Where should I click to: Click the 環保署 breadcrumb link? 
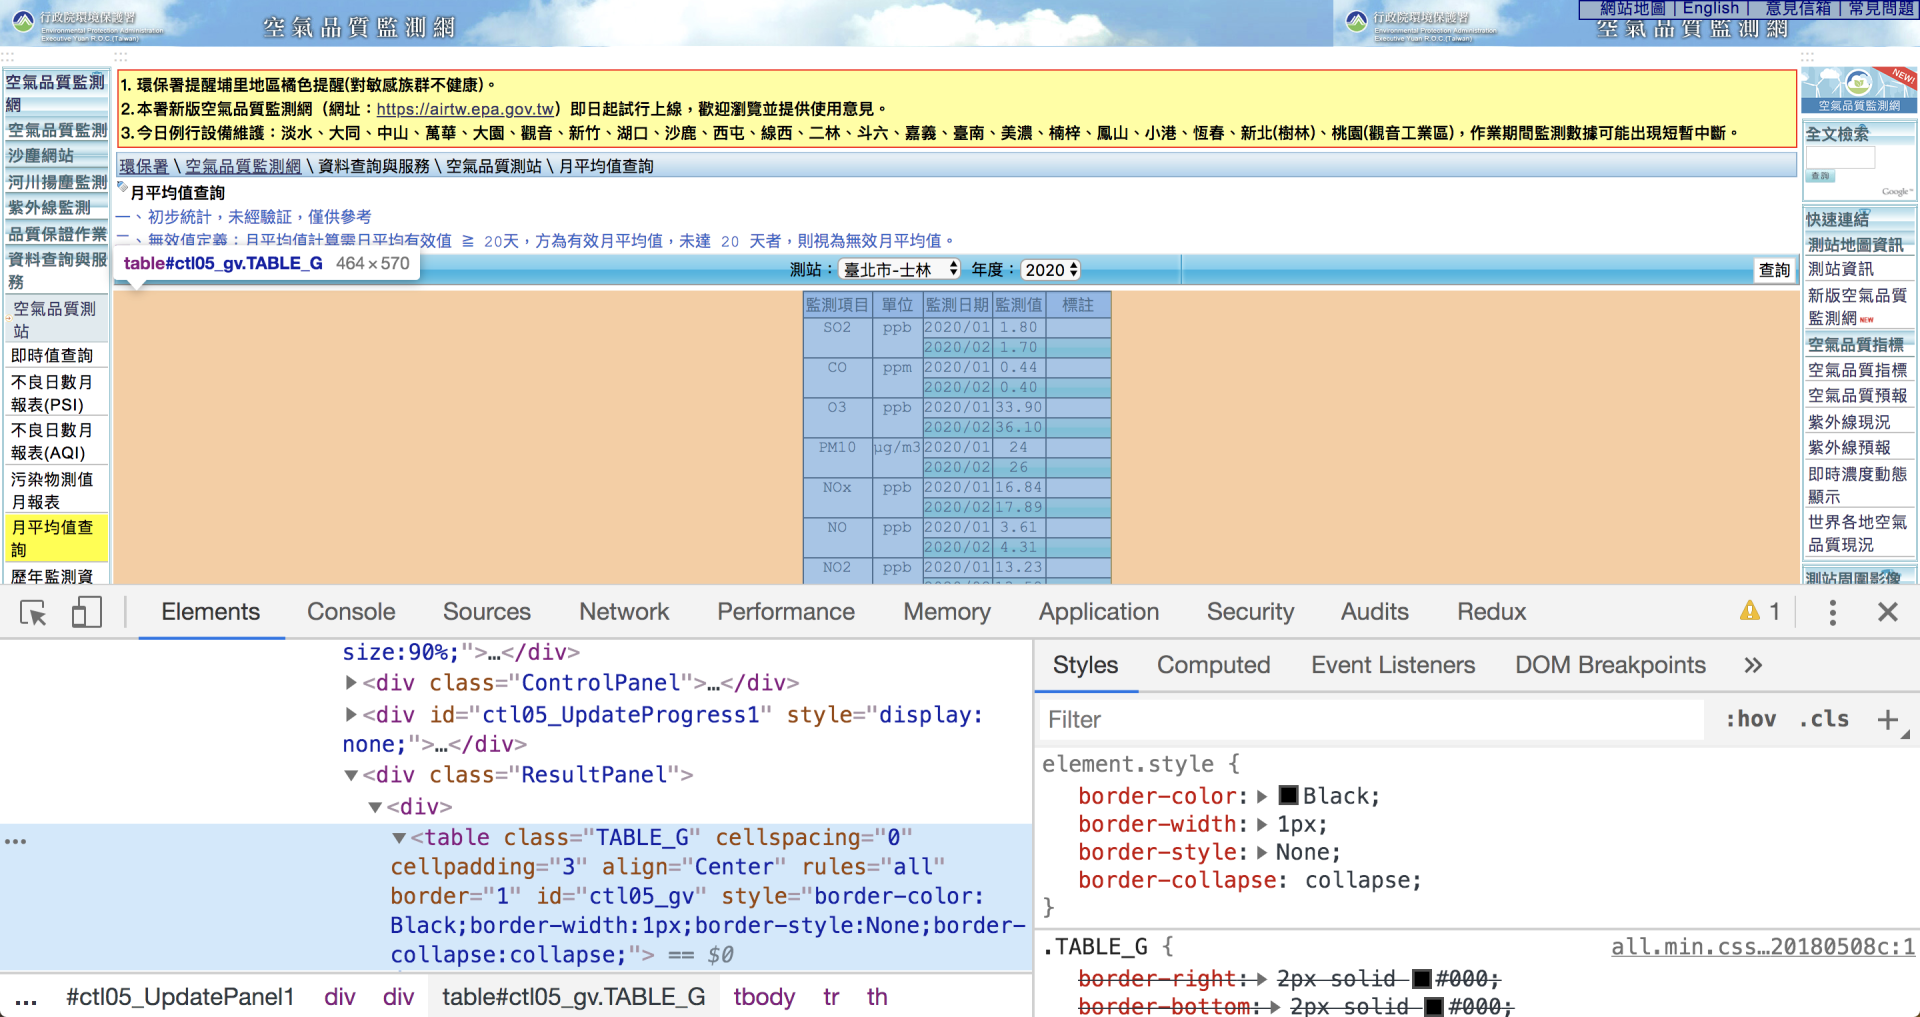pos(144,166)
